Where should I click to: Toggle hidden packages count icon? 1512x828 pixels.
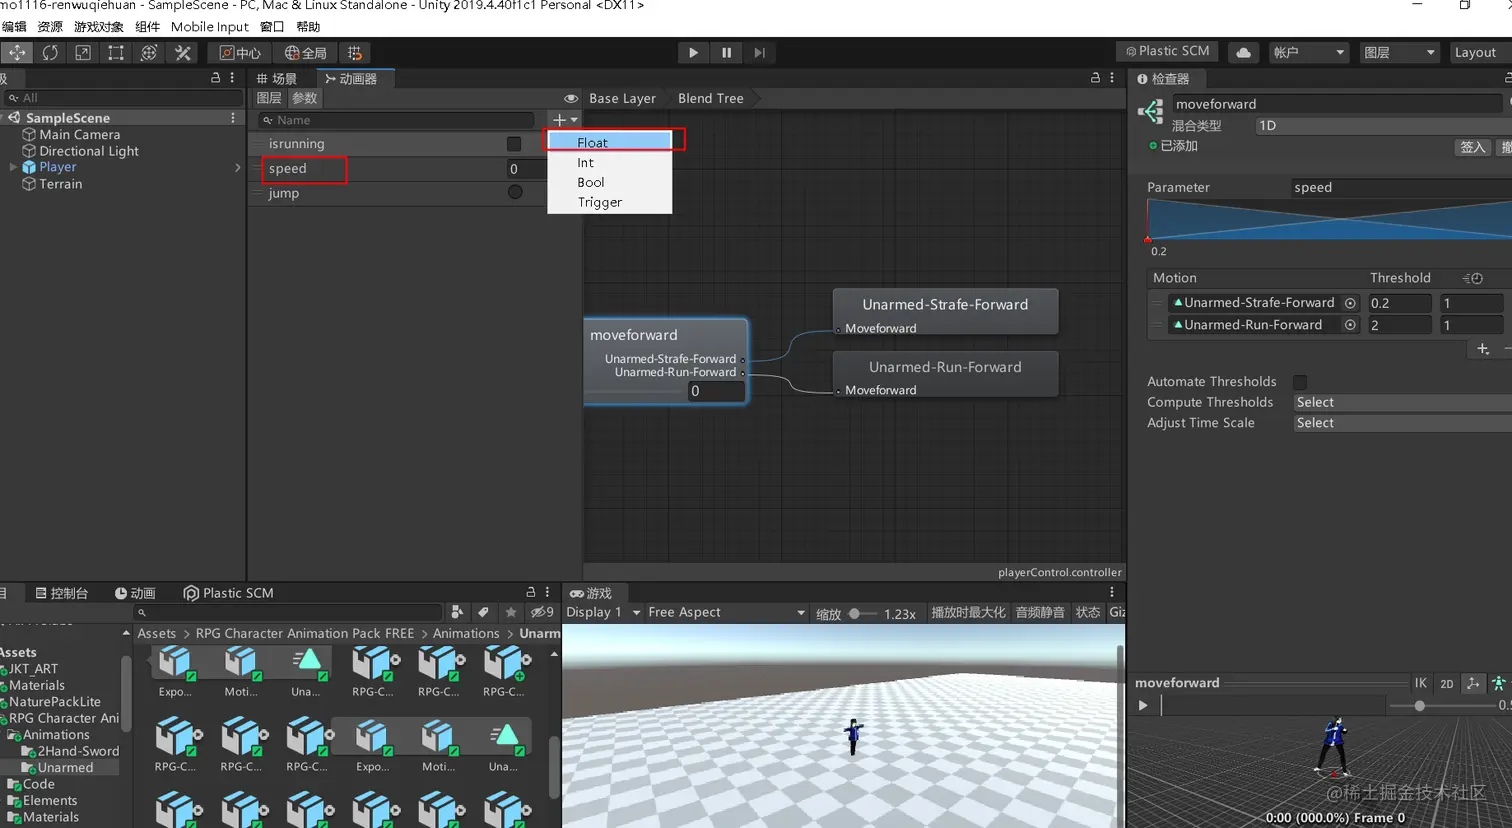coord(542,612)
